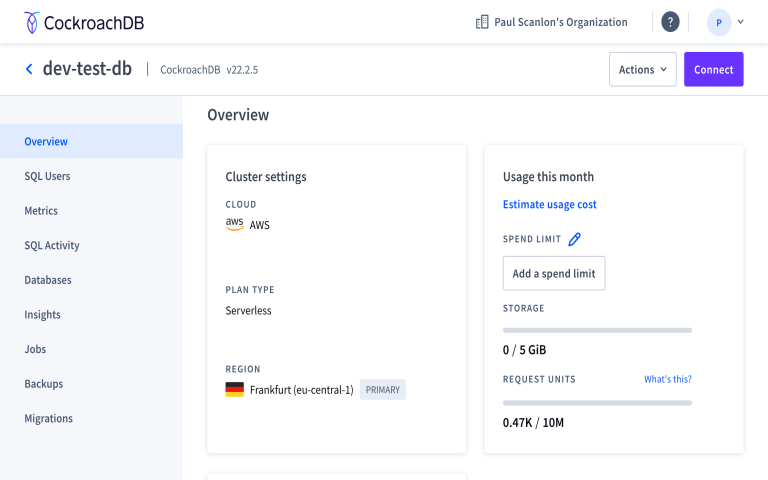Click the Add a spend limit button

coord(554,273)
